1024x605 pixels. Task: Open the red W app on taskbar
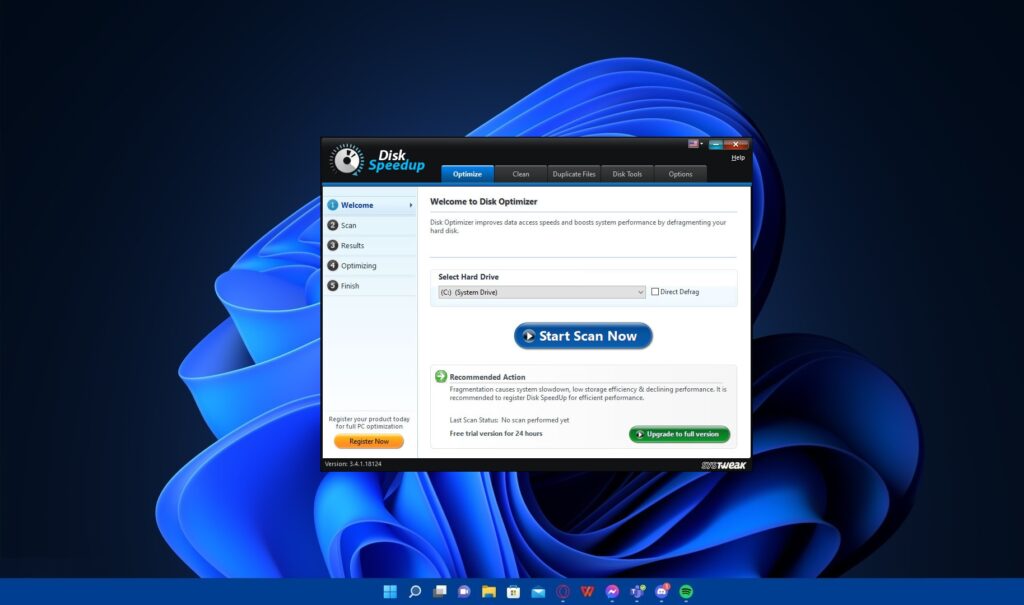587,592
